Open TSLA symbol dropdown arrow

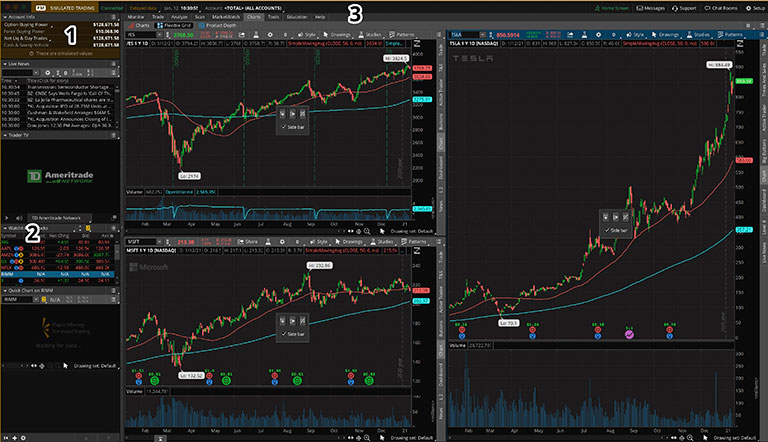point(483,35)
